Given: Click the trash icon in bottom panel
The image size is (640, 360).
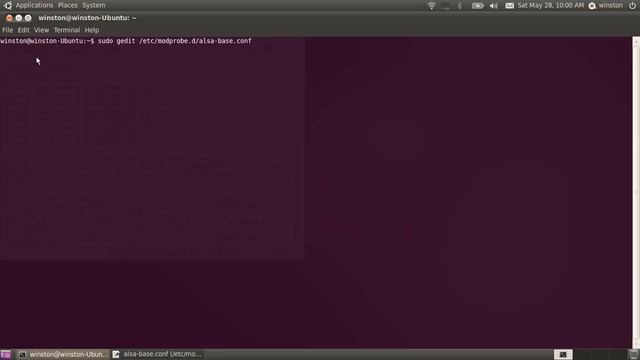Looking at the screenshot, I should point(634,354).
